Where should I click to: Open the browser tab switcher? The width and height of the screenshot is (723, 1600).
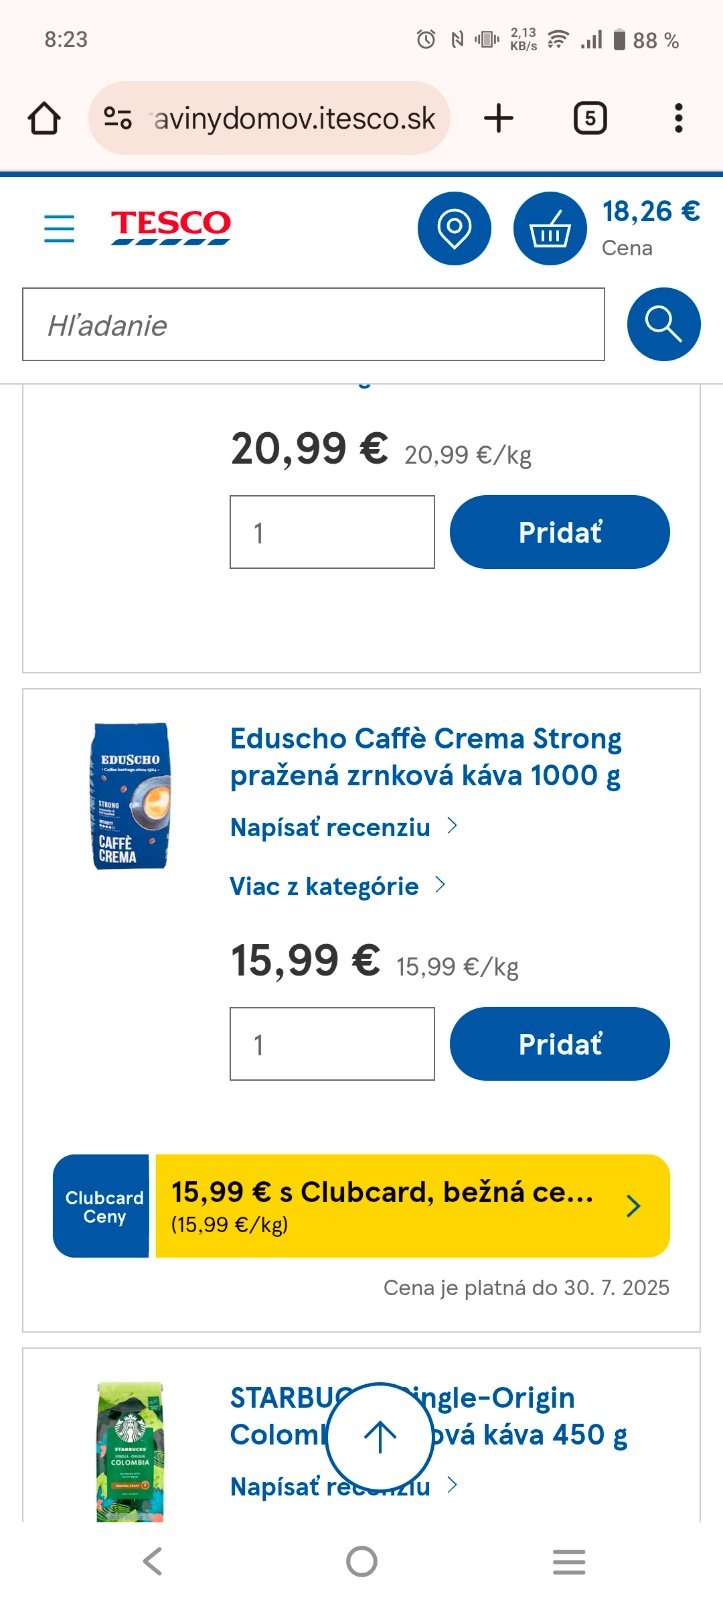(x=590, y=119)
